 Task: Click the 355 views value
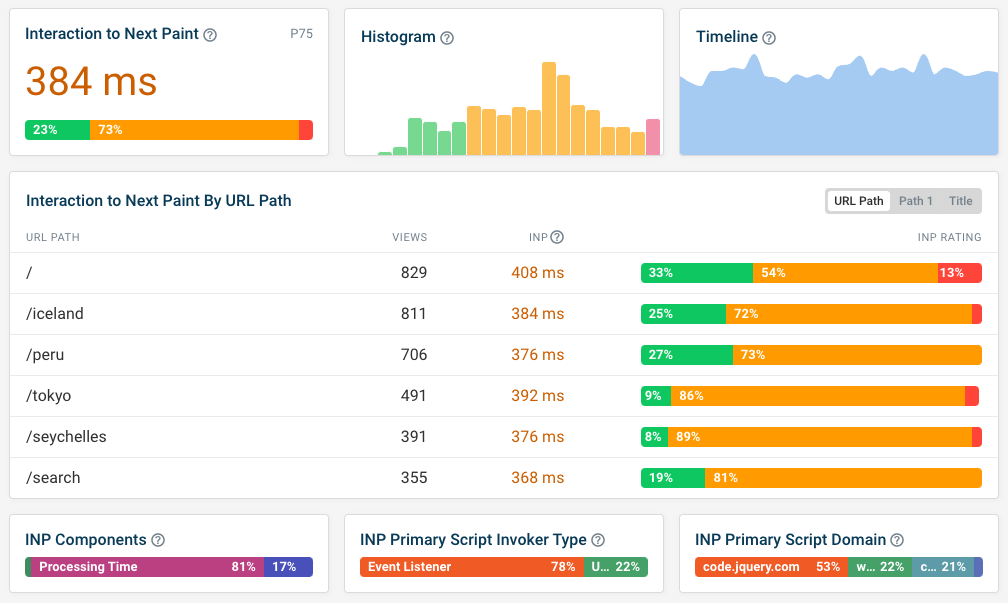tap(414, 478)
